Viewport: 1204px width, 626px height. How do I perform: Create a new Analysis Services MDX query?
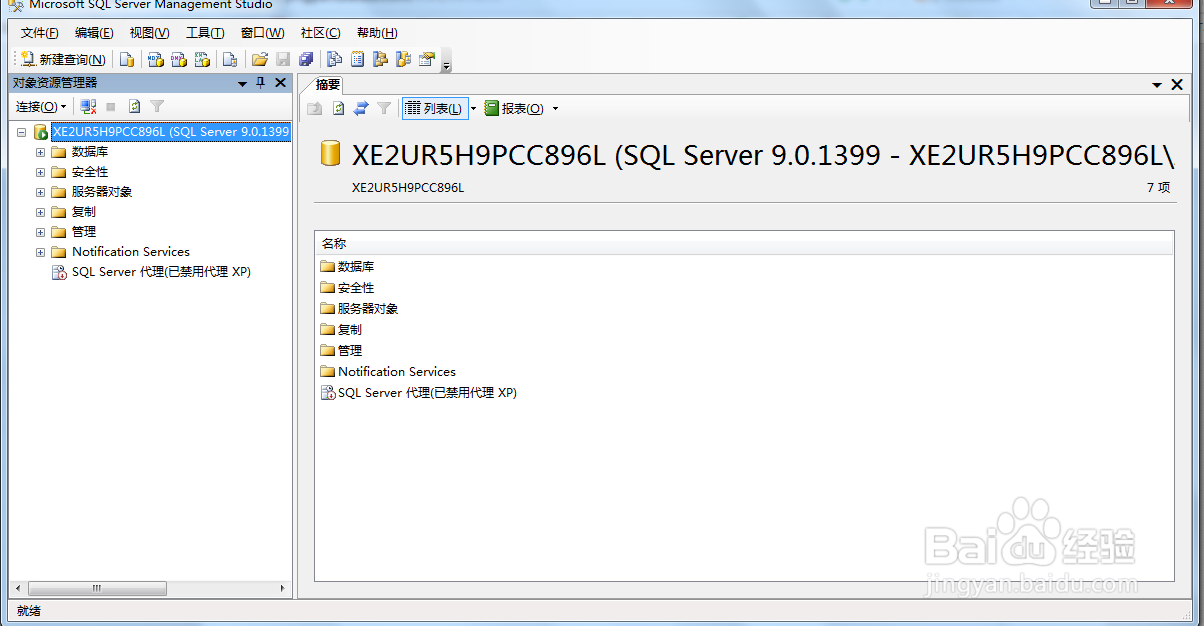click(156, 60)
